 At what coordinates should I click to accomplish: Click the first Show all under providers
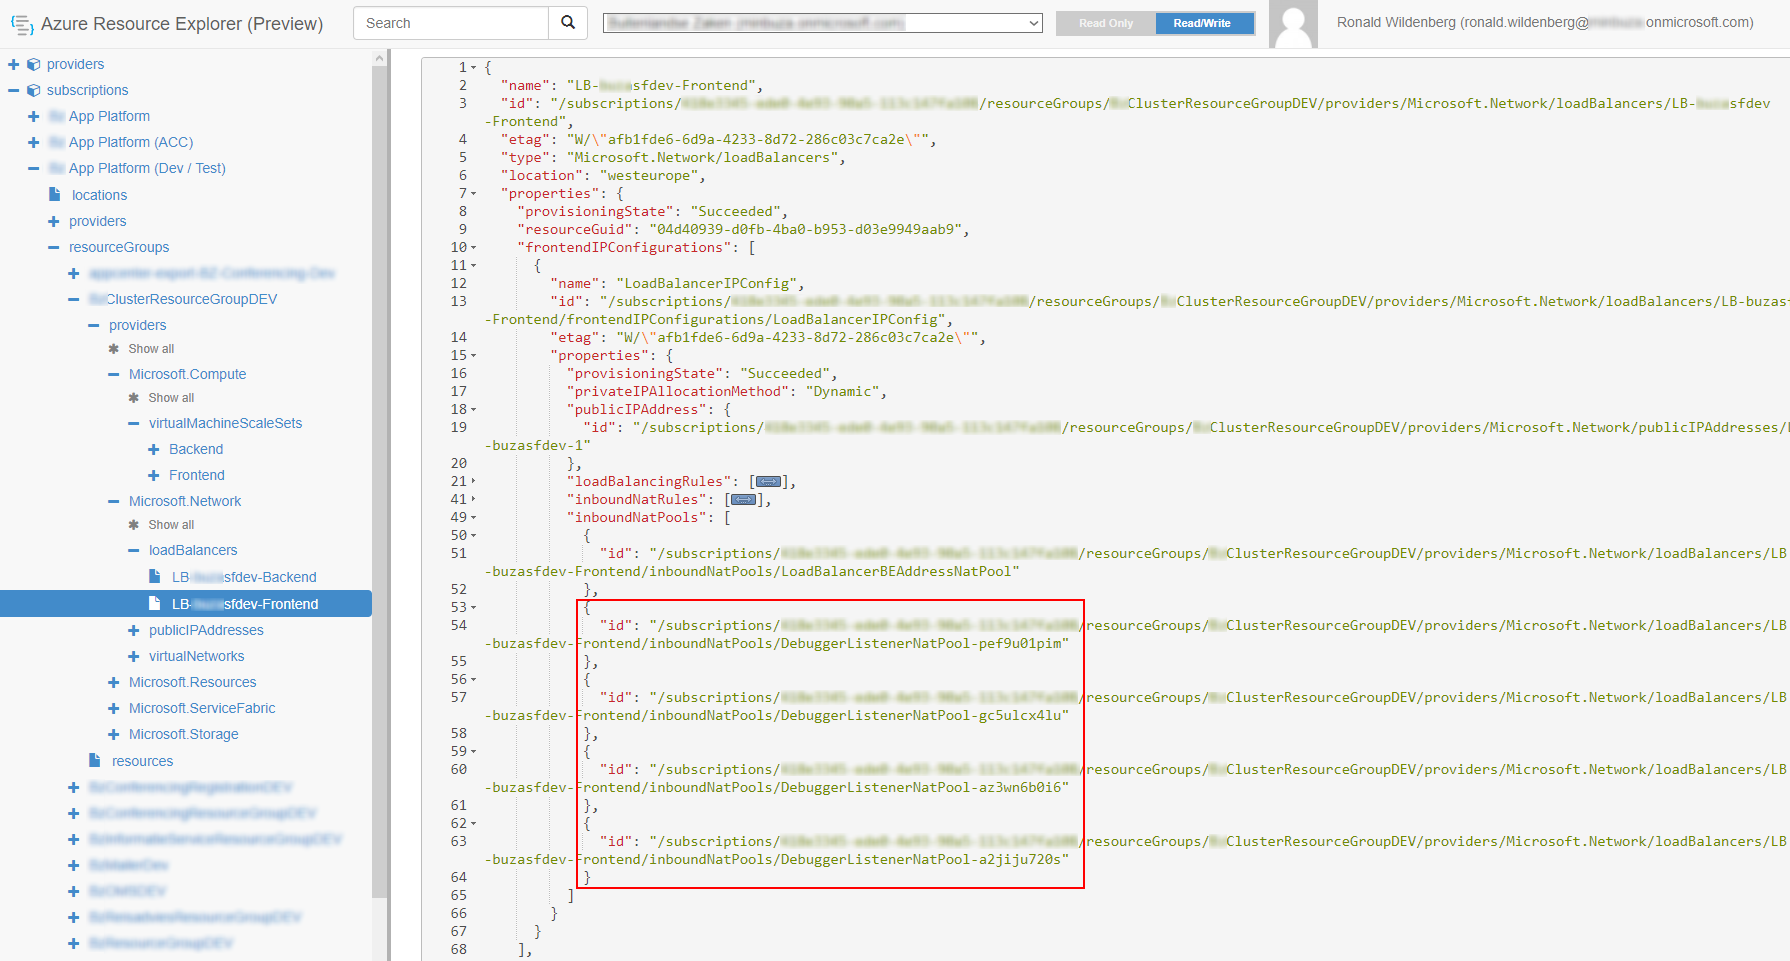(x=151, y=349)
